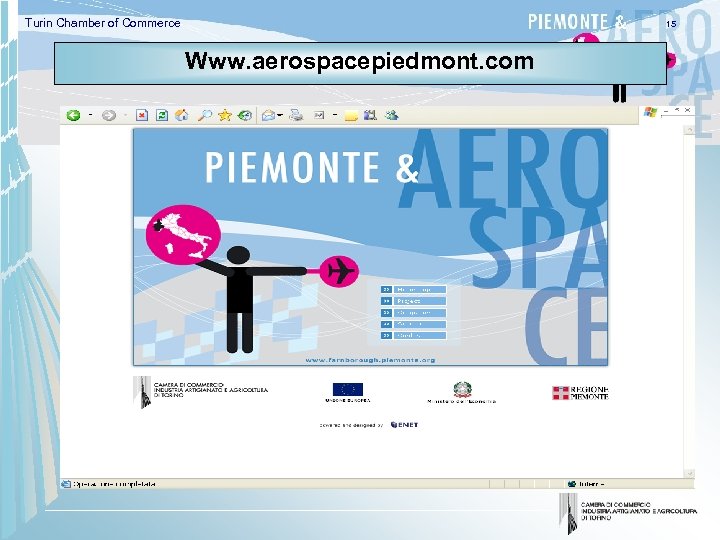Click the Print printer icon

pyautogui.click(x=297, y=115)
